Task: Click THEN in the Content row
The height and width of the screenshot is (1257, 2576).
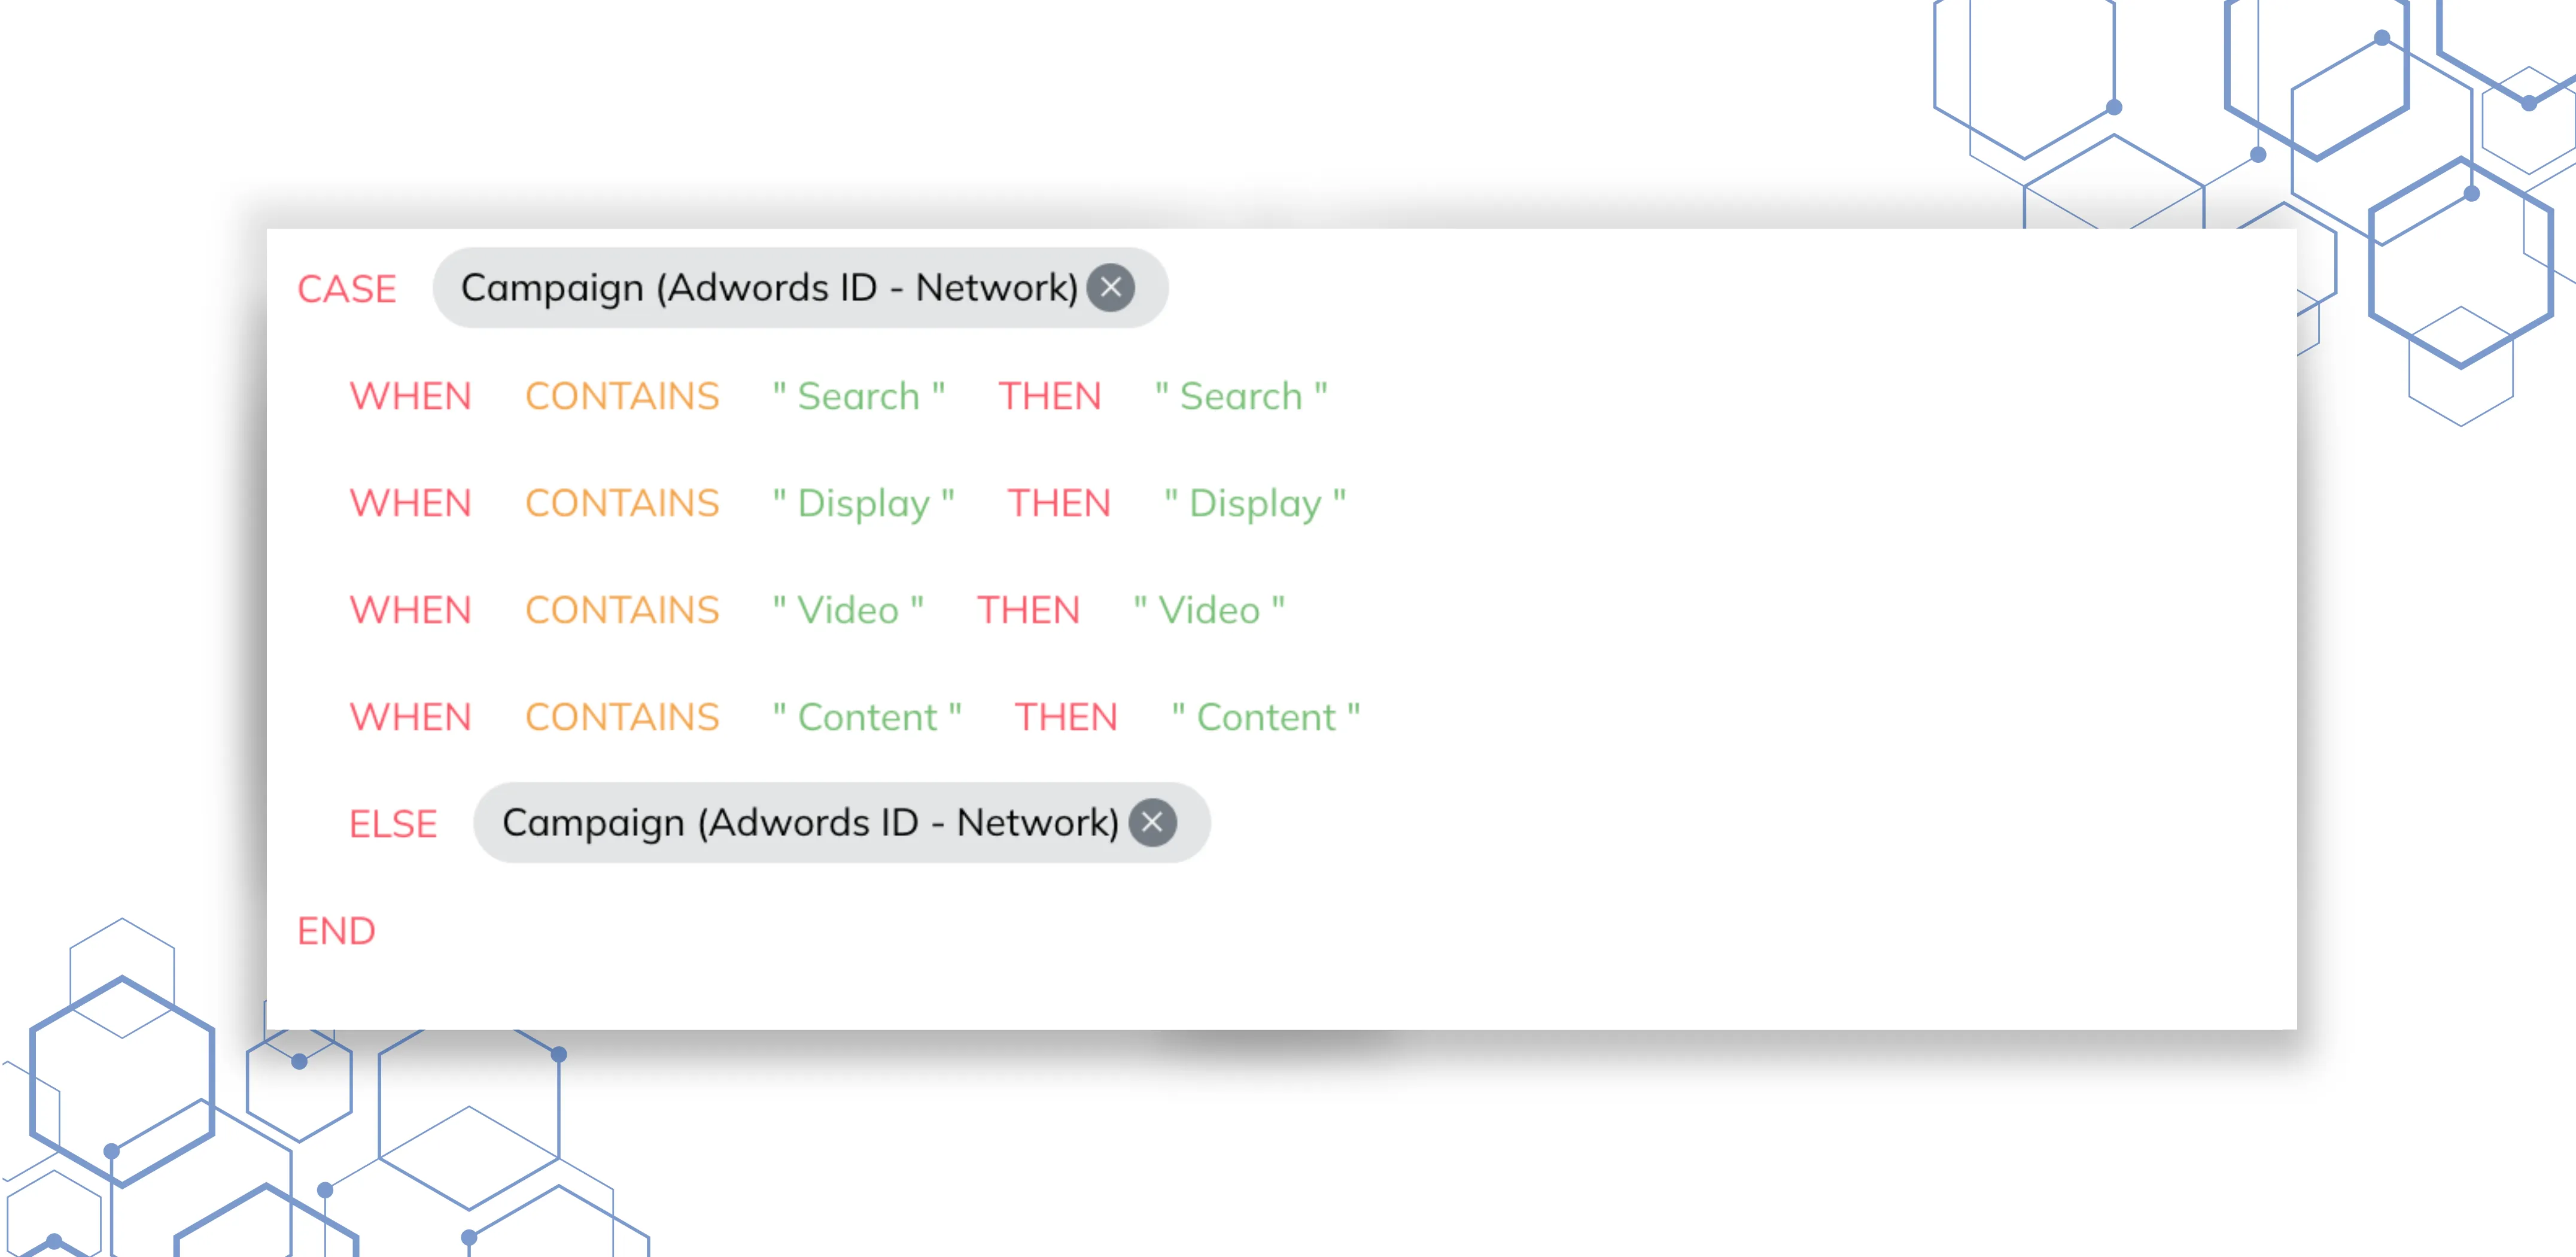Action: [x=1066, y=716]
